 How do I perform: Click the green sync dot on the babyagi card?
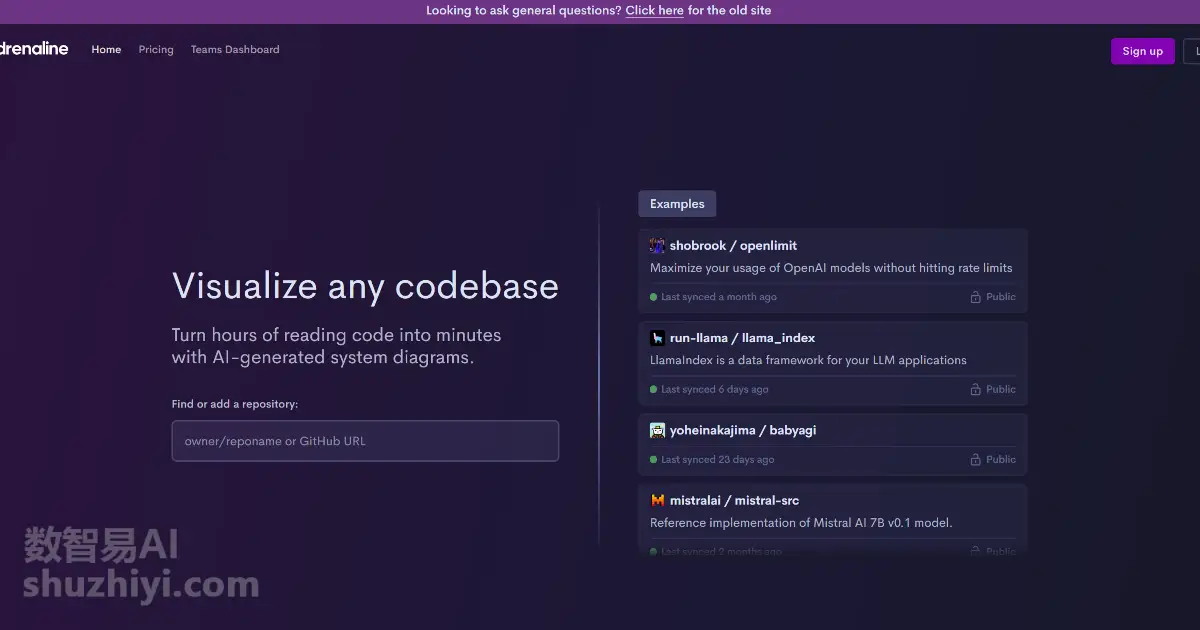(x=654, y=459)
